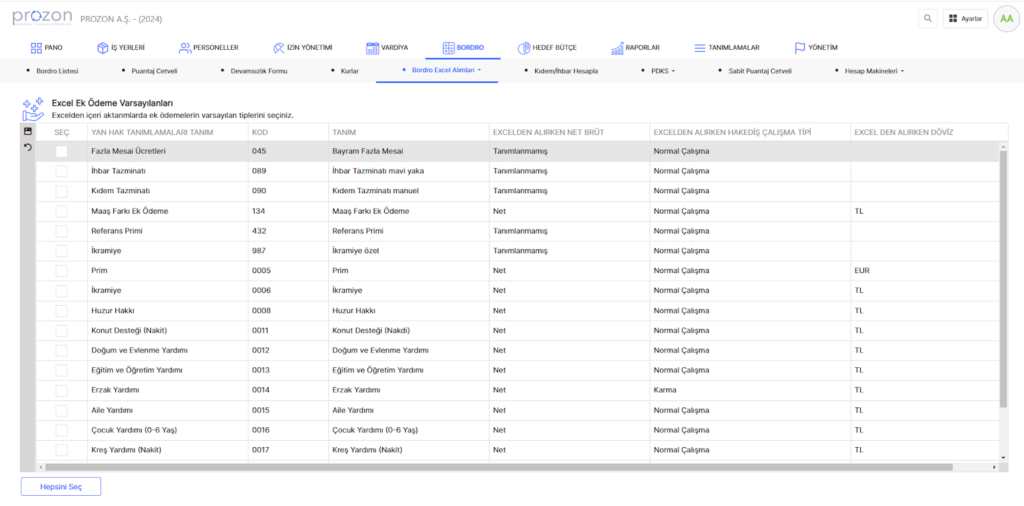Open the Ayarlar settings button

966,18
